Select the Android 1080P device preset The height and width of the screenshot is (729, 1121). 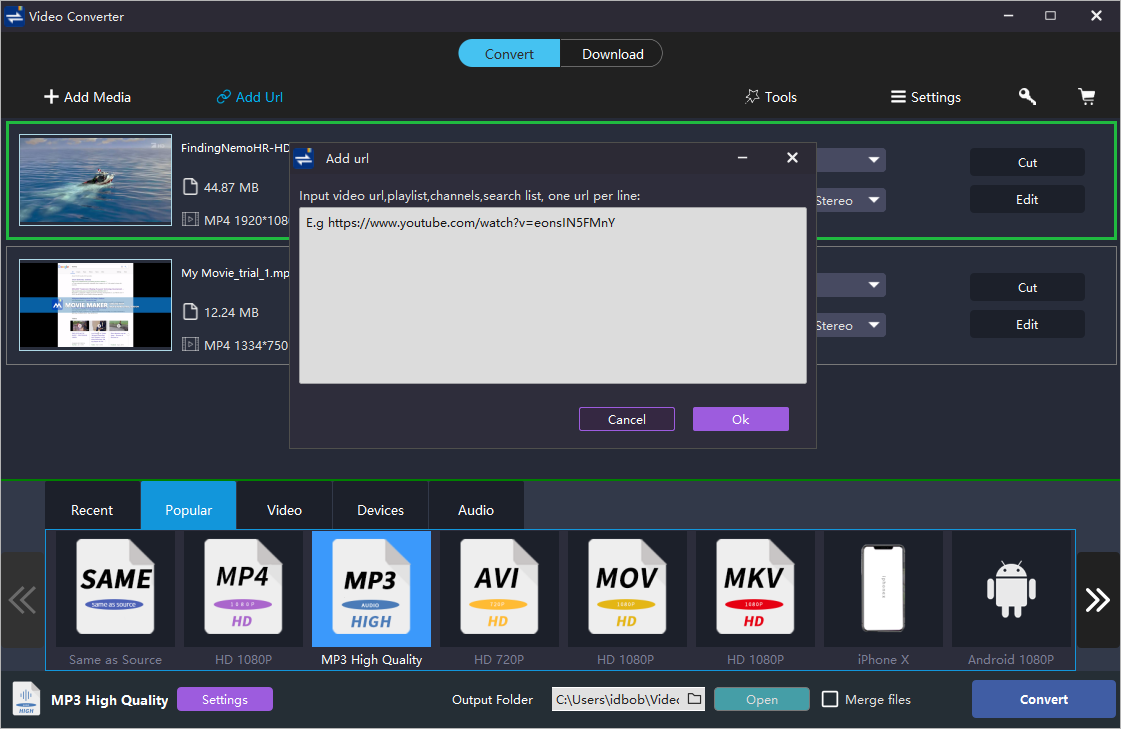point(1011,590)
